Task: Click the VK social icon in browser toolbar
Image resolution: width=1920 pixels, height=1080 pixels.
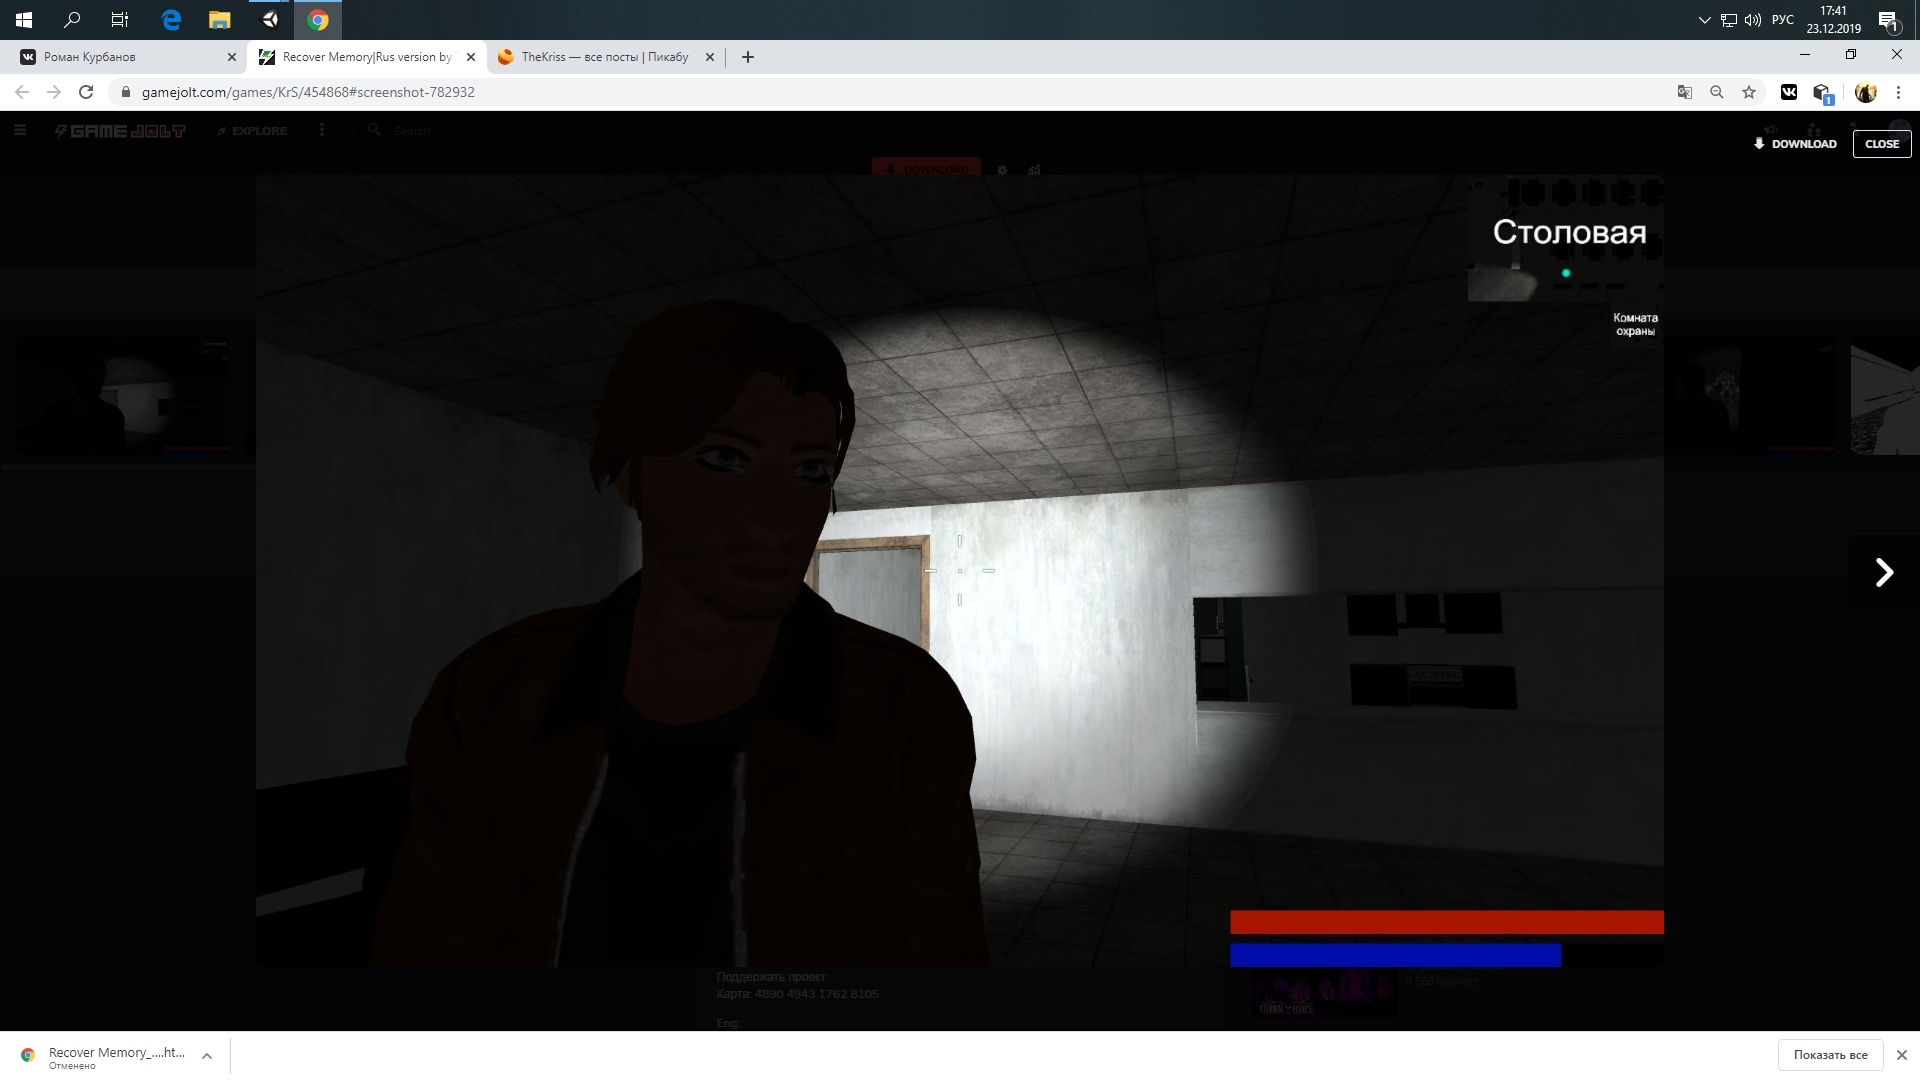Action: pos(1789,92)
